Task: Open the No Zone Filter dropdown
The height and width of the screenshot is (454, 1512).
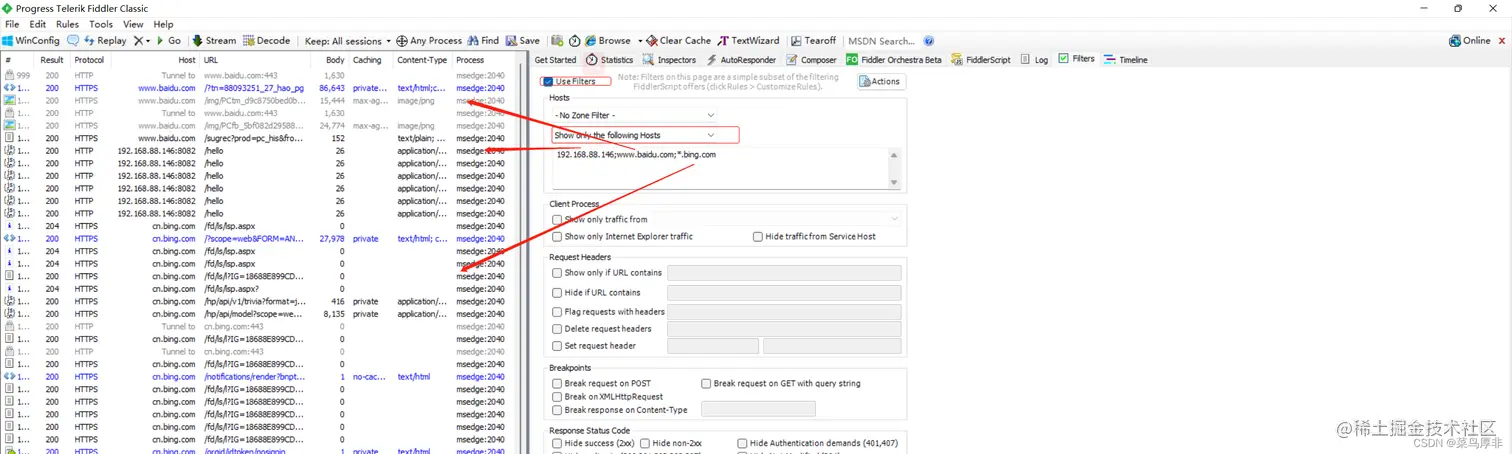Action: click(x=635, y=116)
